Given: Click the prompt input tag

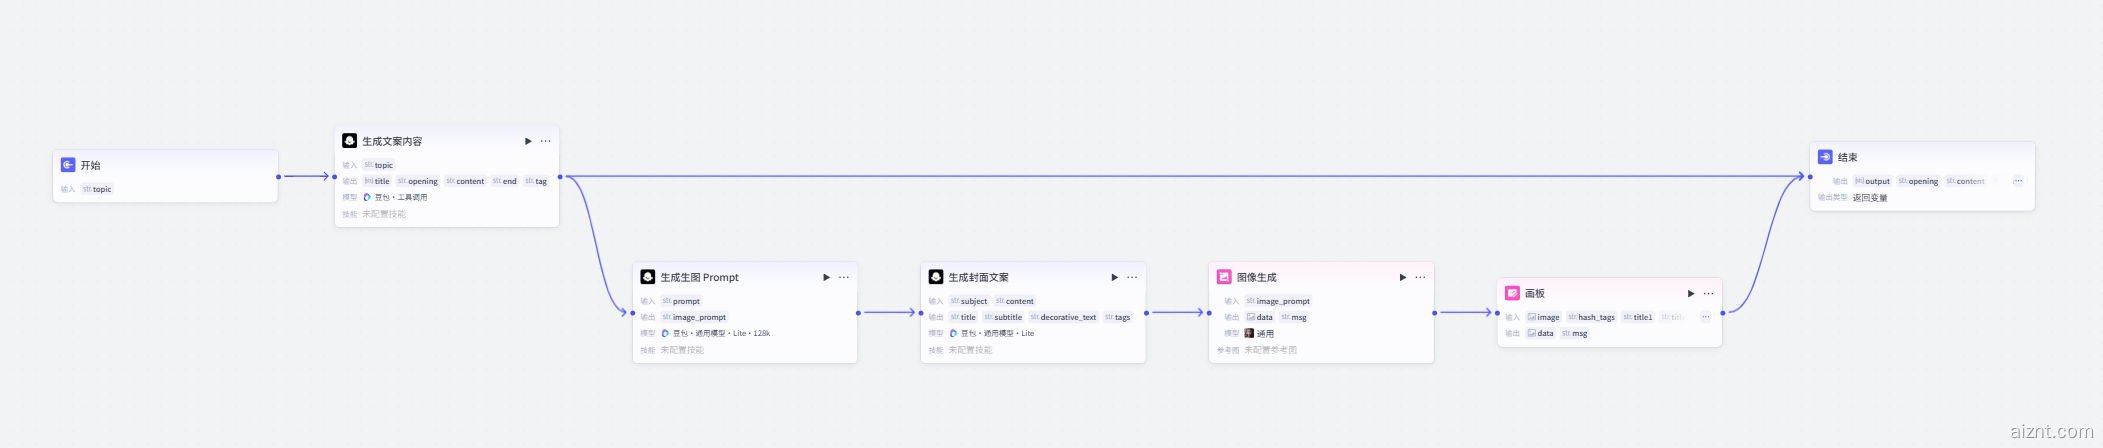Looking at the screenshot, I should (681, 301).
